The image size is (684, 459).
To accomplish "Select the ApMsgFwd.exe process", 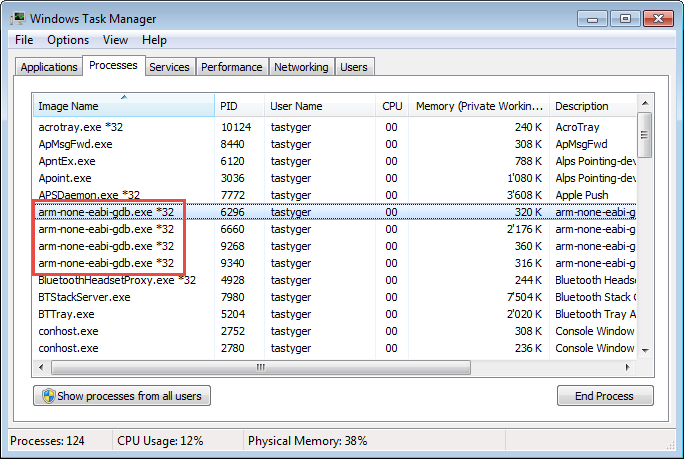I will [334, 144].
